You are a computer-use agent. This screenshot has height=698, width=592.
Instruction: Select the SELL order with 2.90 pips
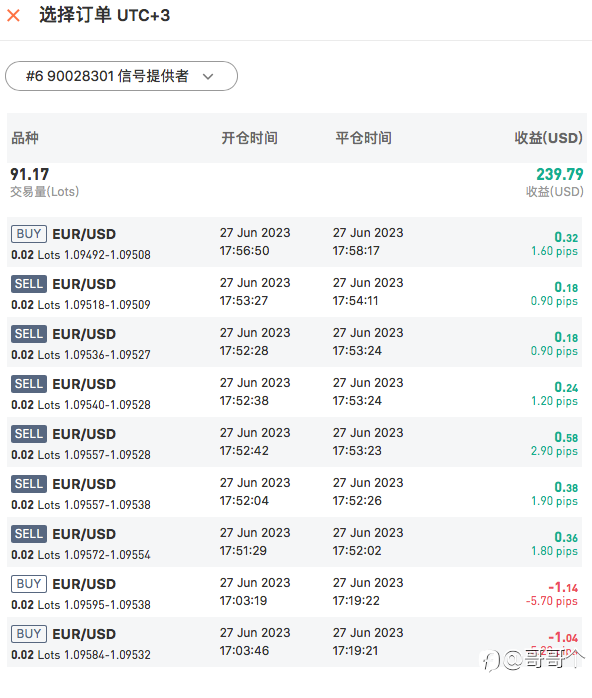pyautogui.click(x=294, y=442)
